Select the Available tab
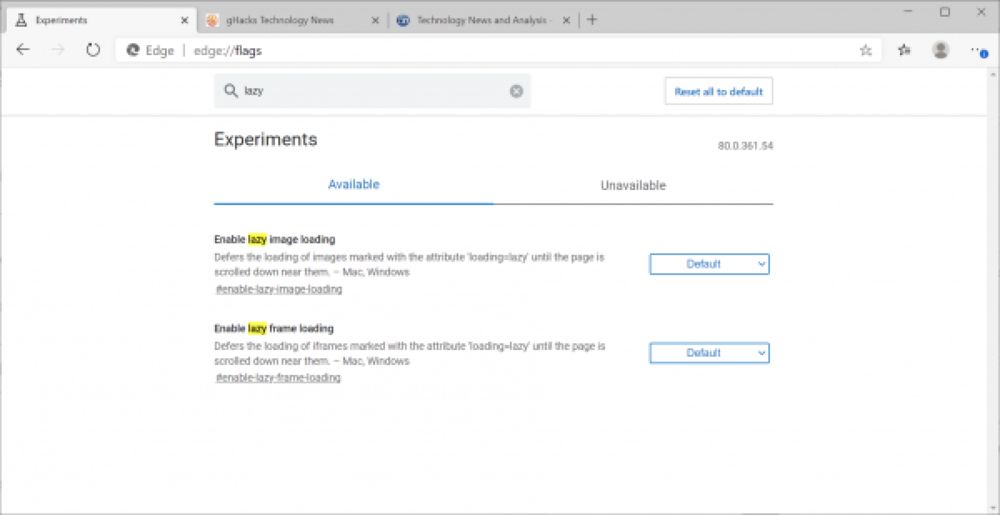 354,185
